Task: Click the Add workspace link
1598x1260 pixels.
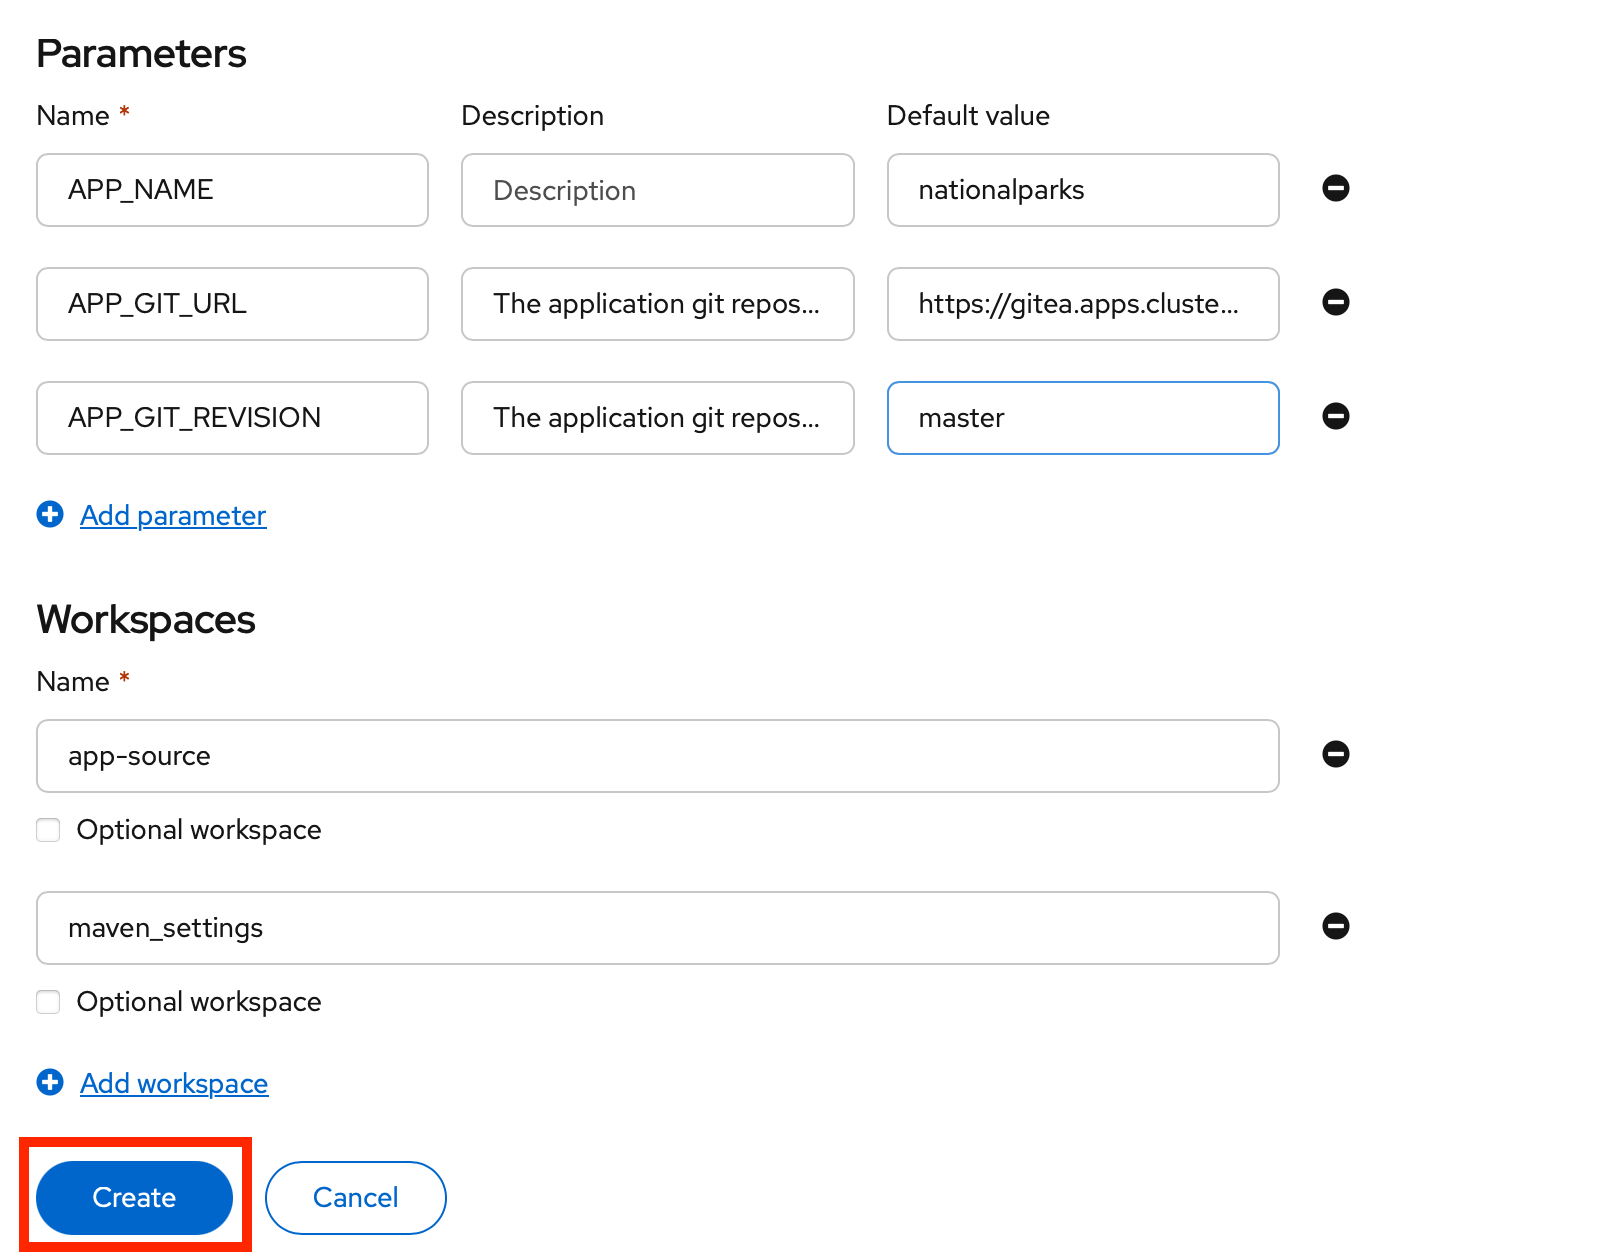Action: point(174,1083)
